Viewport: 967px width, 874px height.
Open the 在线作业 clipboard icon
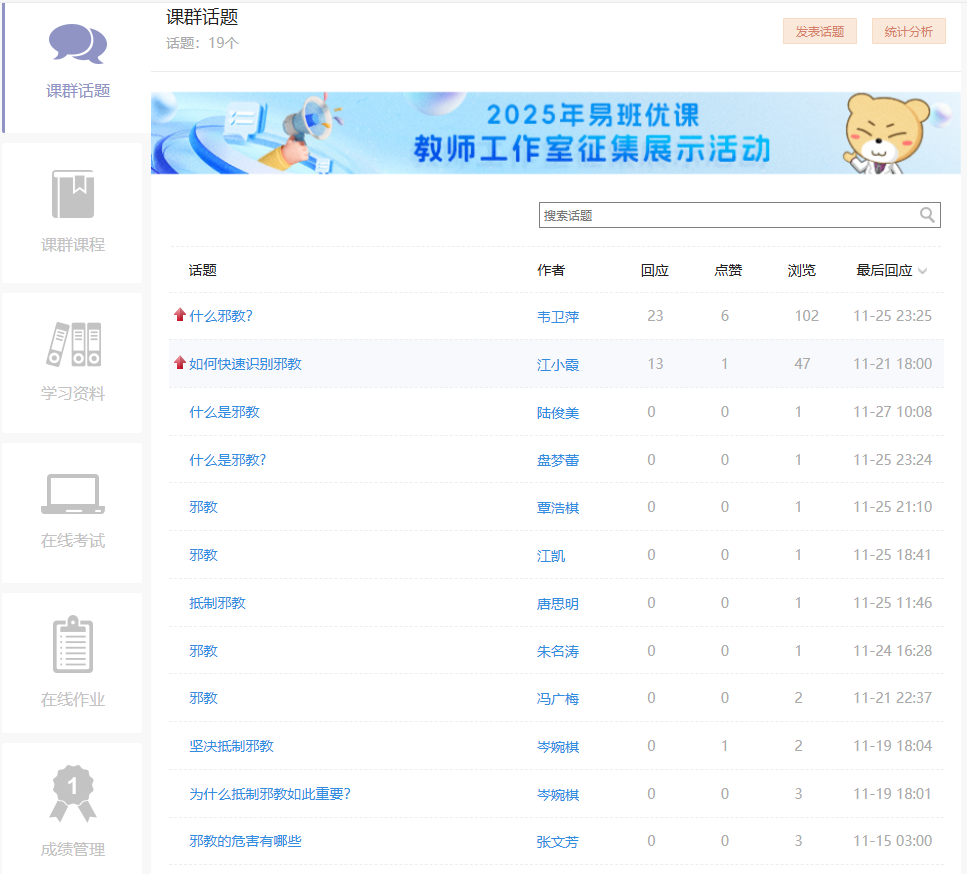(73, 645)
